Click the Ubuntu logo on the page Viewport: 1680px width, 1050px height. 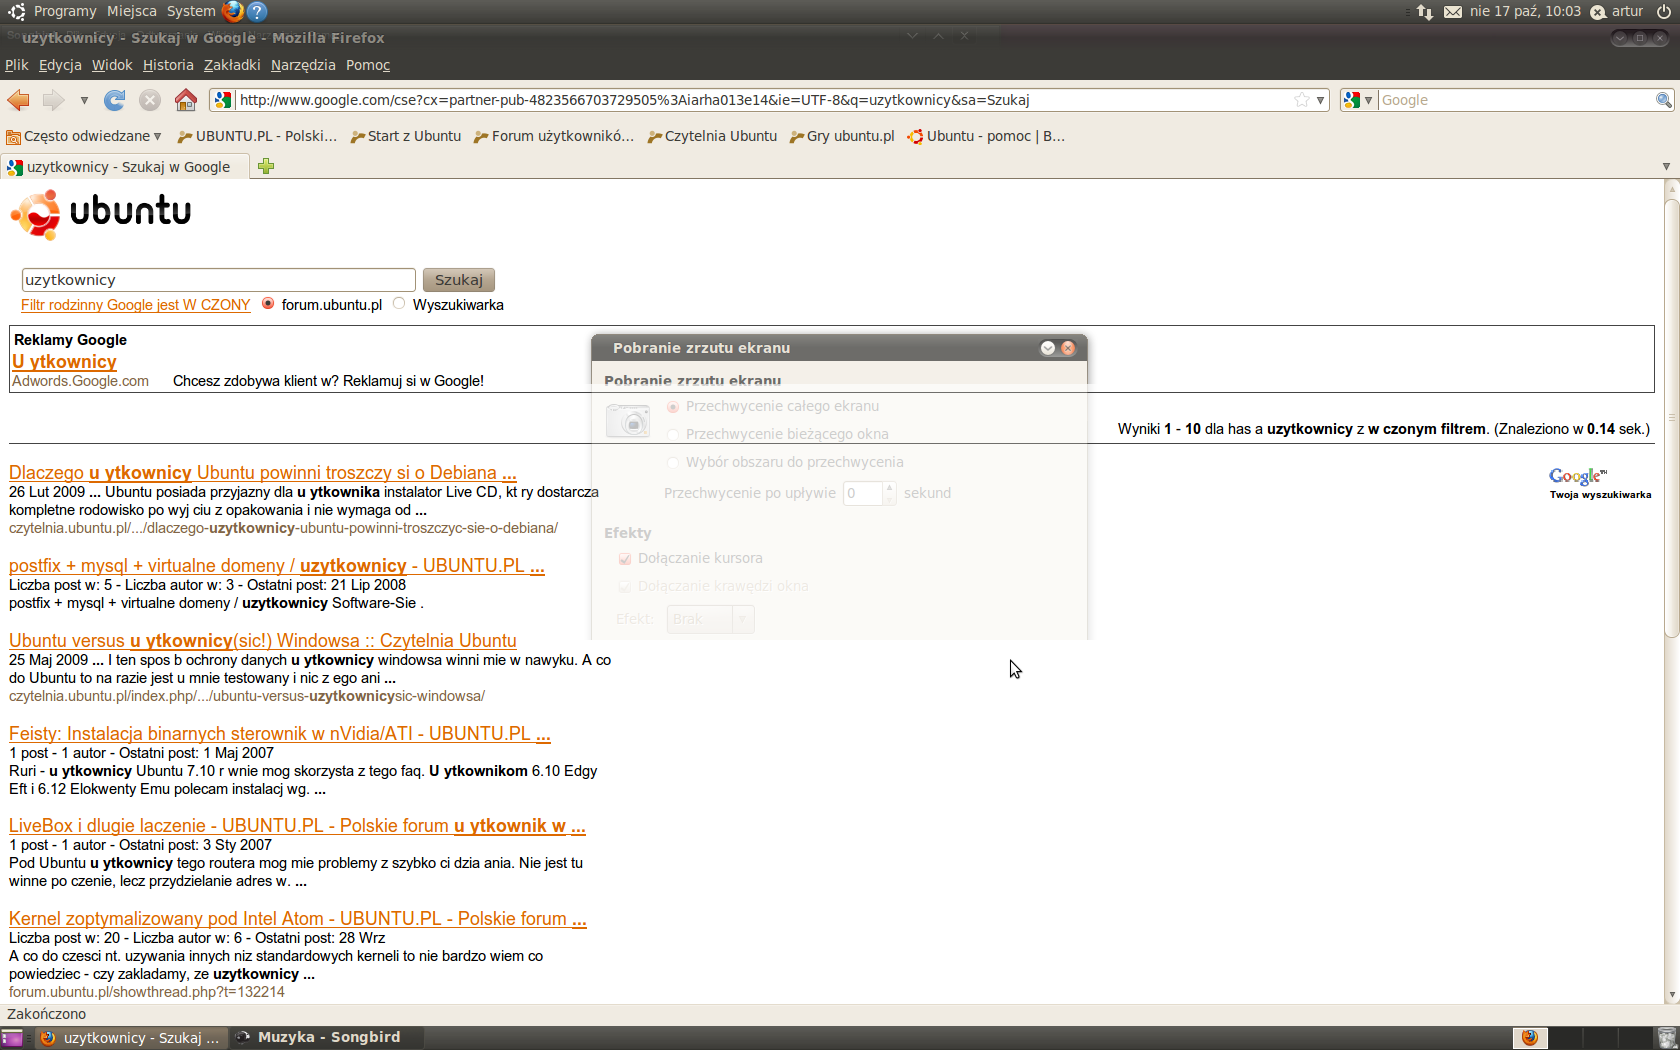(101, 214)
